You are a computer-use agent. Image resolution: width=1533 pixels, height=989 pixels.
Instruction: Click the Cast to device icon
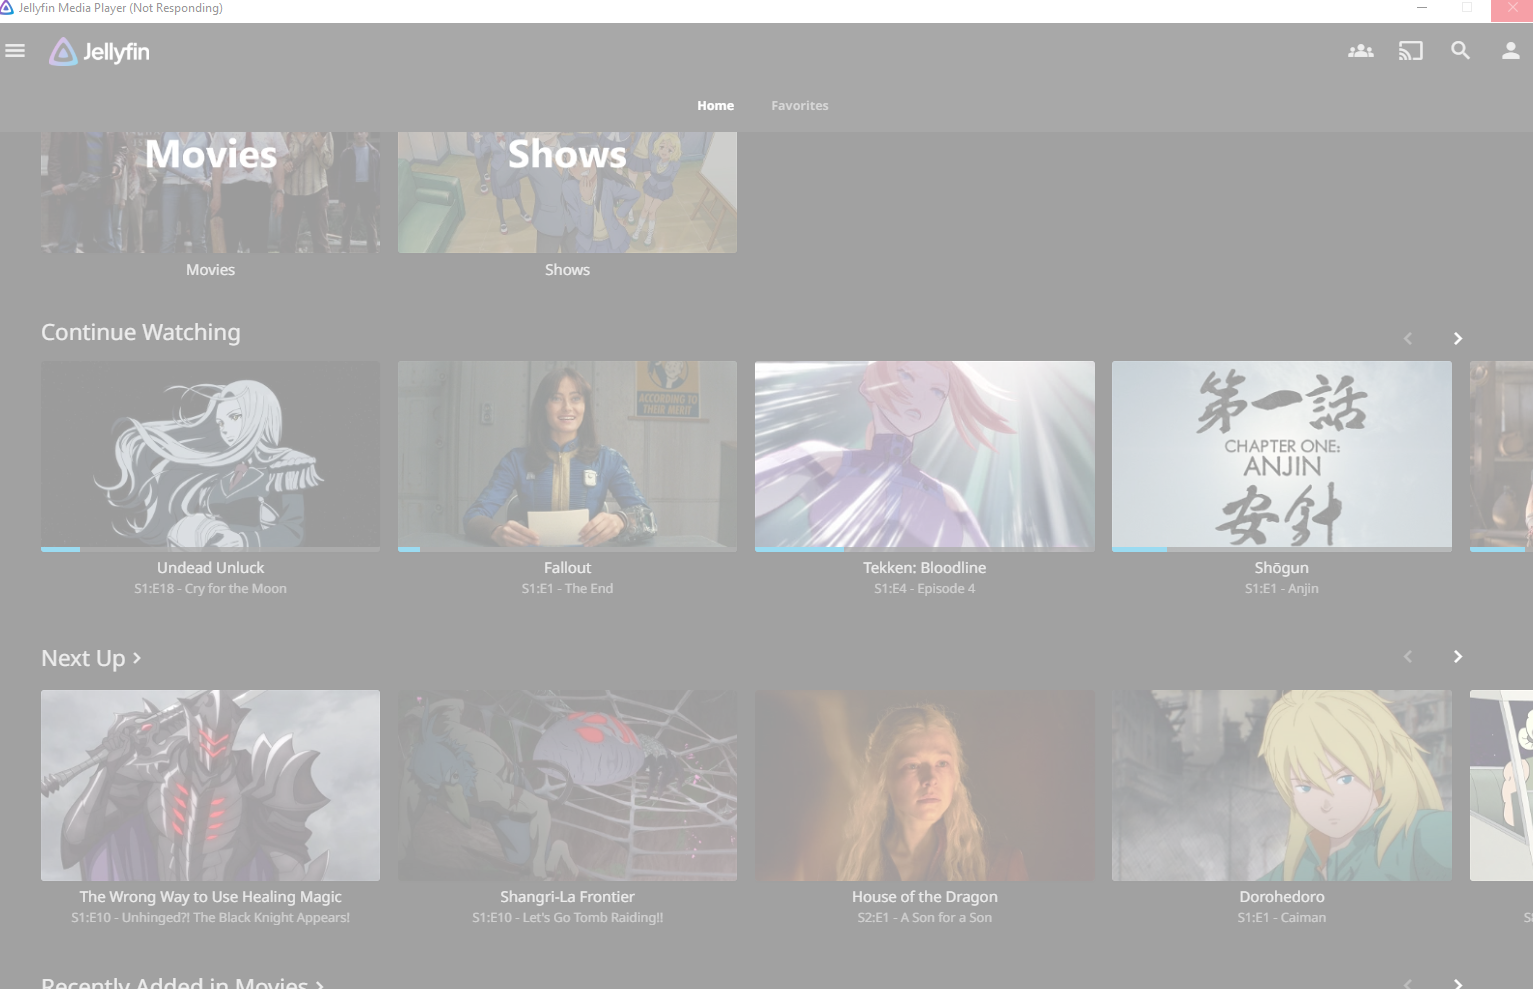[1410, 51]
